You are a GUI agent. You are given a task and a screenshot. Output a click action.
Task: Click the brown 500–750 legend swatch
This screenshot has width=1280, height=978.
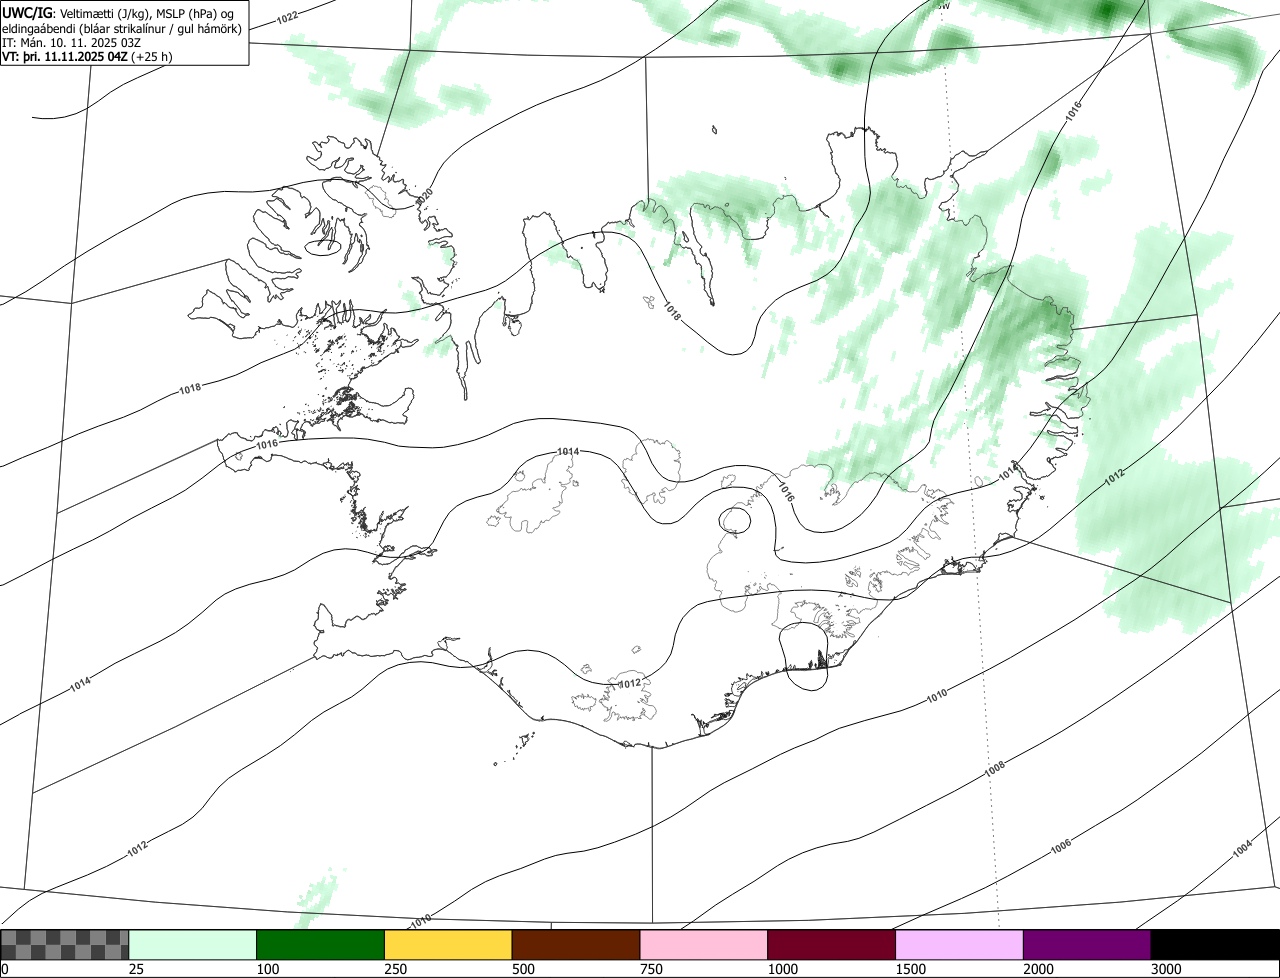tap(576, 945)
